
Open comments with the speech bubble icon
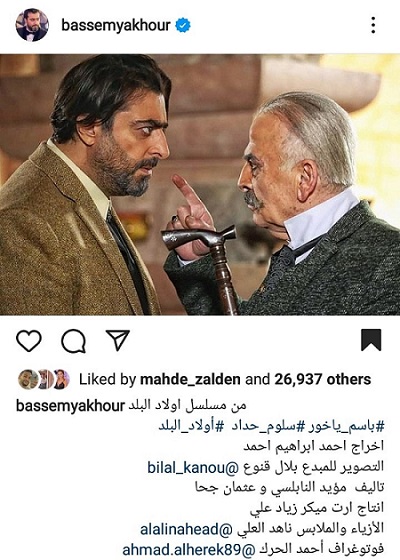[74, 341]
